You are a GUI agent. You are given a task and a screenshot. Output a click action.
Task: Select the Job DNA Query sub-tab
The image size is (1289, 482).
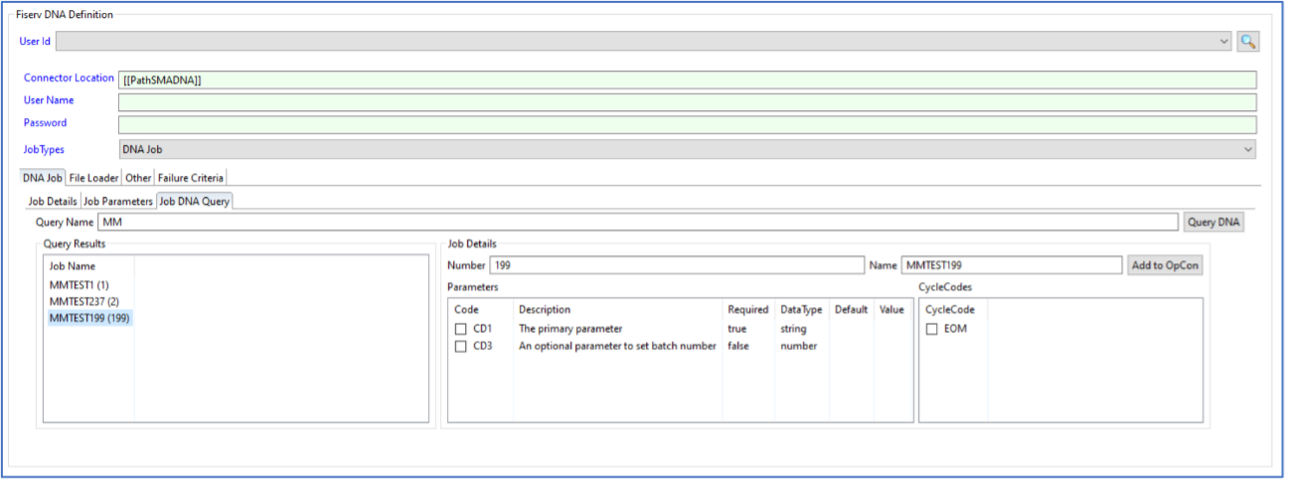click(x=195, y=200)
